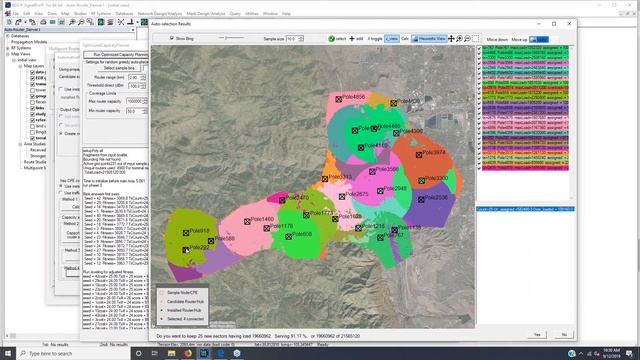Adjust the transparency slider beside Show Bing
This screenshot has height=360, width=640.
[x=231, y=38]
